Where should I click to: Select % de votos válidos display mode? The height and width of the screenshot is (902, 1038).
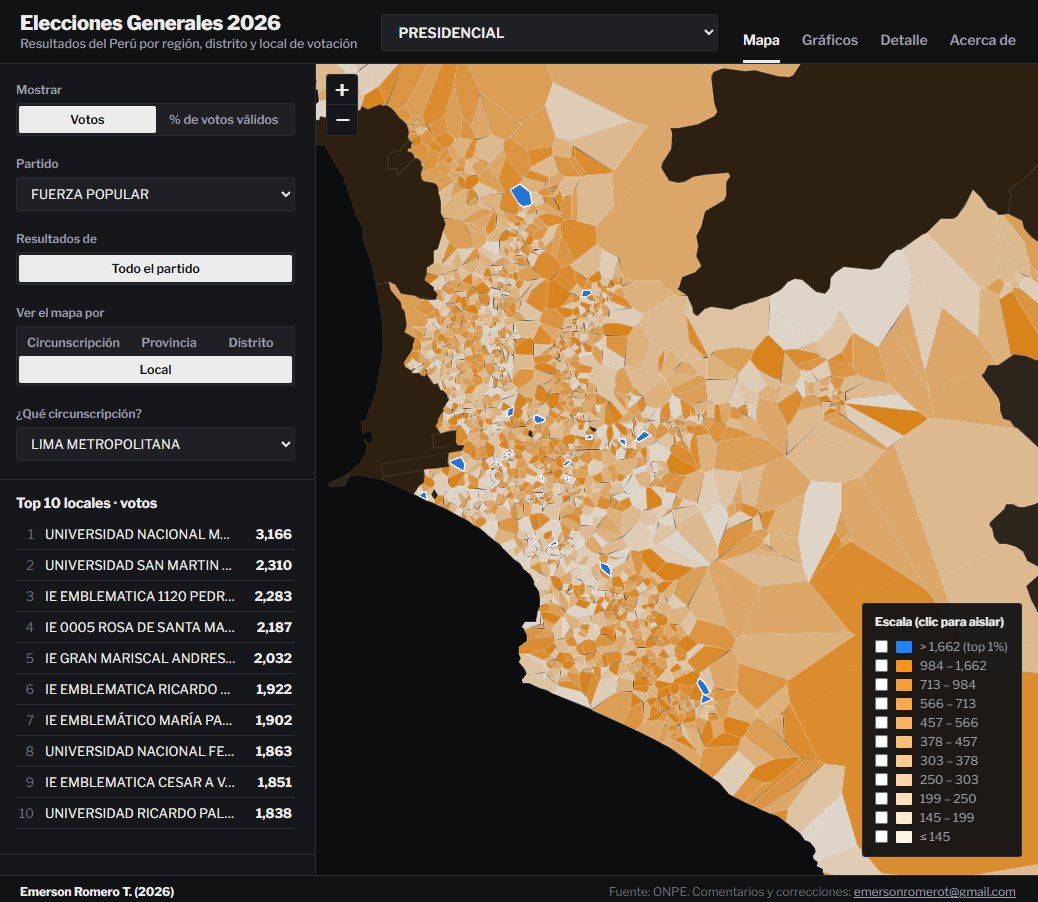224,120
